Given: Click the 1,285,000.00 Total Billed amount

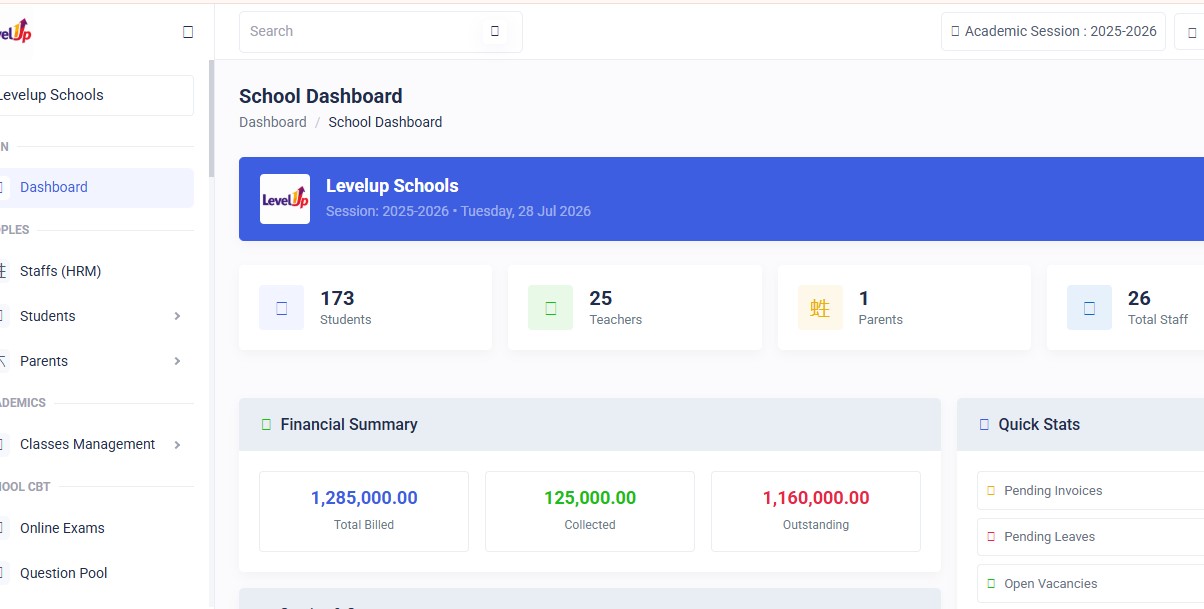Looking at the screenshot, I should (364, 498).
